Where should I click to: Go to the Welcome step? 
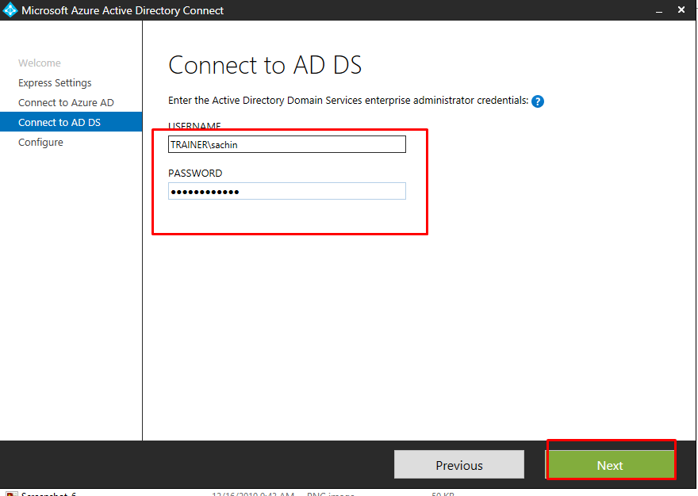[39, 63]
